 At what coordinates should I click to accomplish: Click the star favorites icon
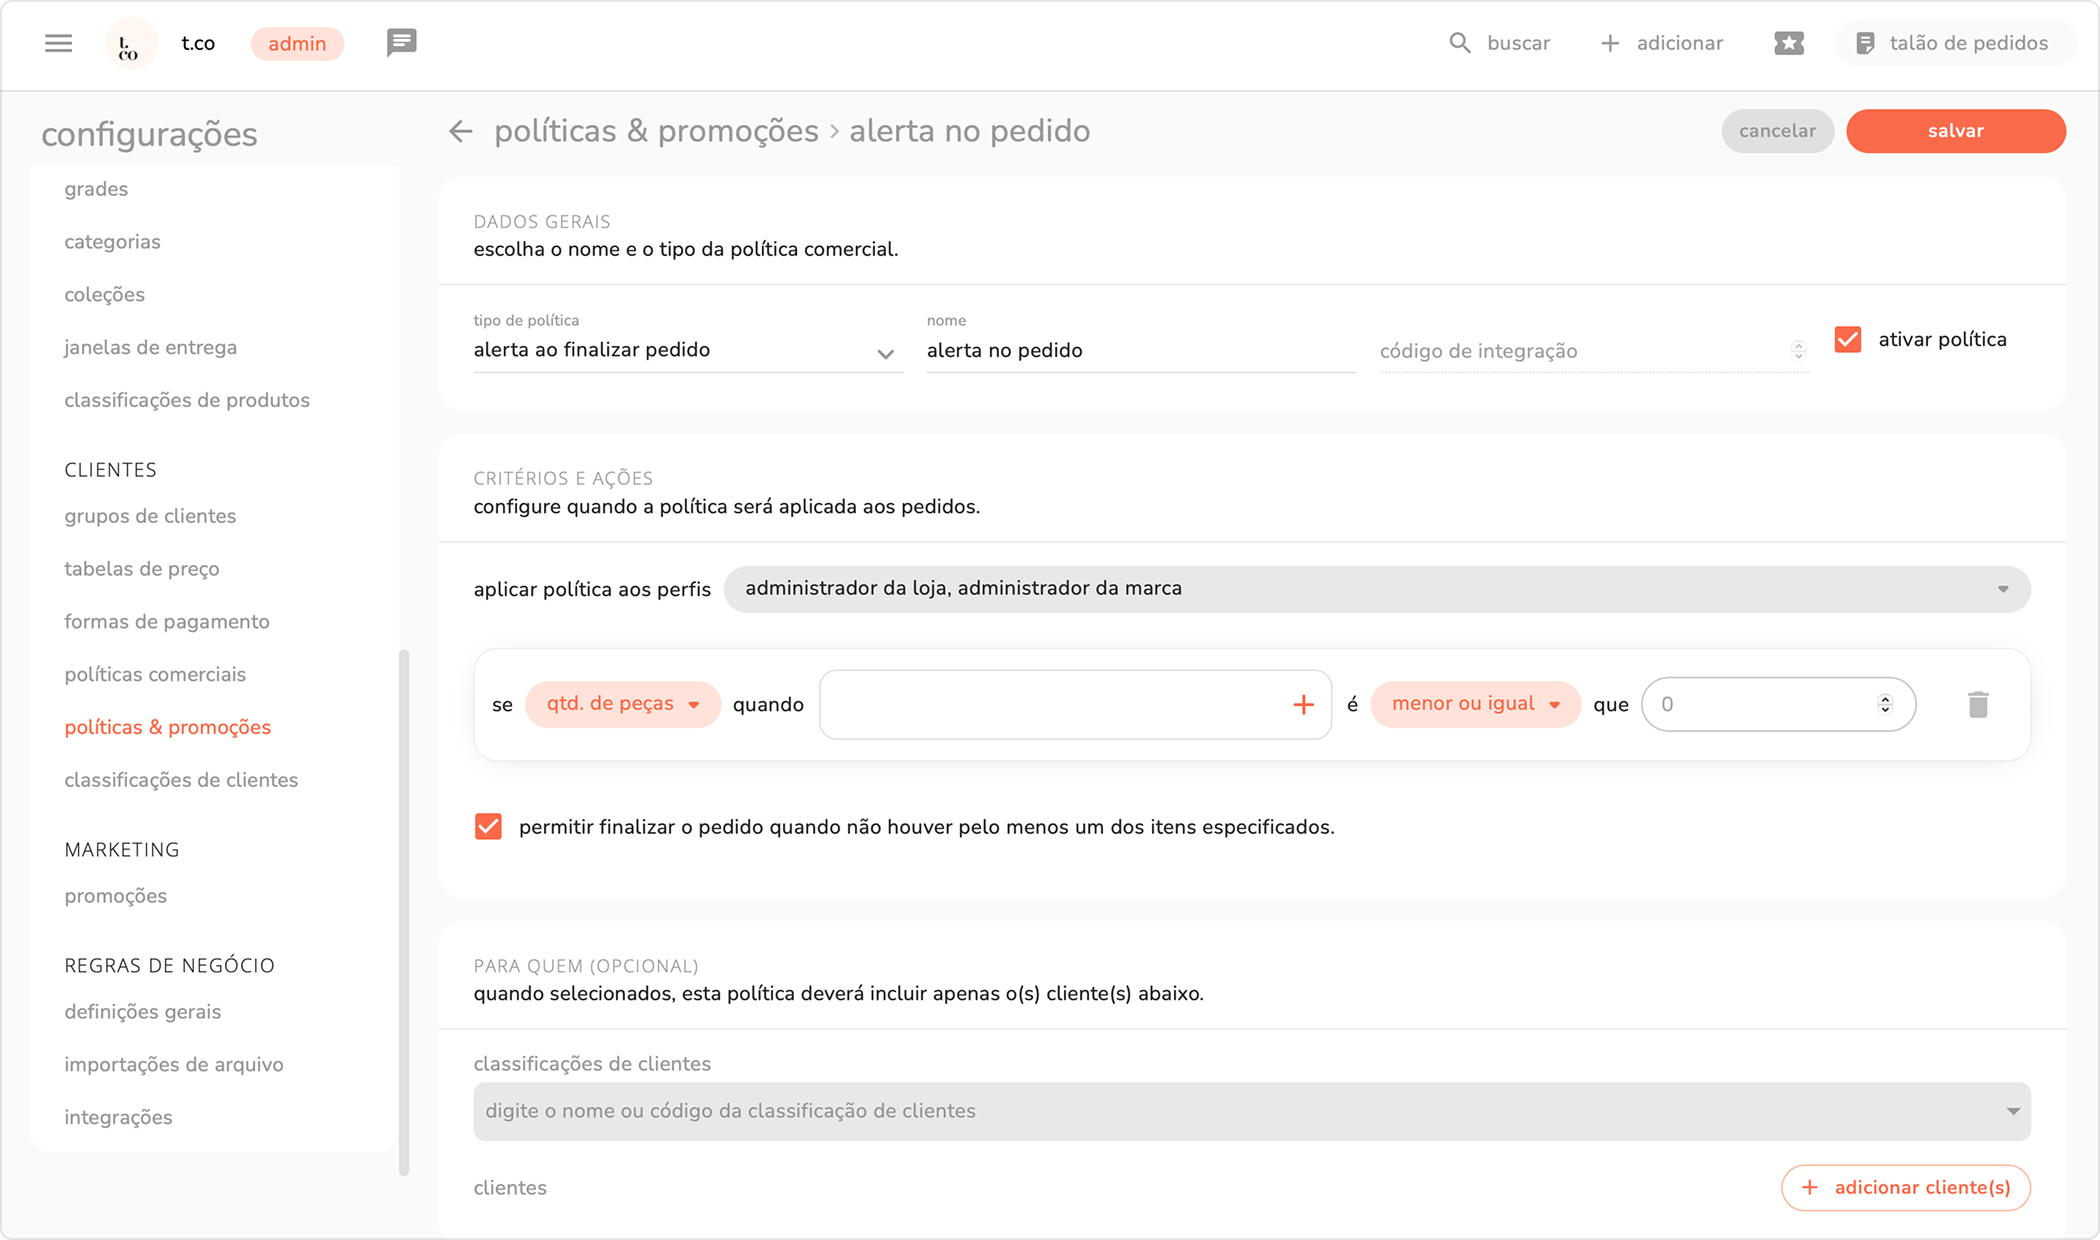tap(1788, 43)
